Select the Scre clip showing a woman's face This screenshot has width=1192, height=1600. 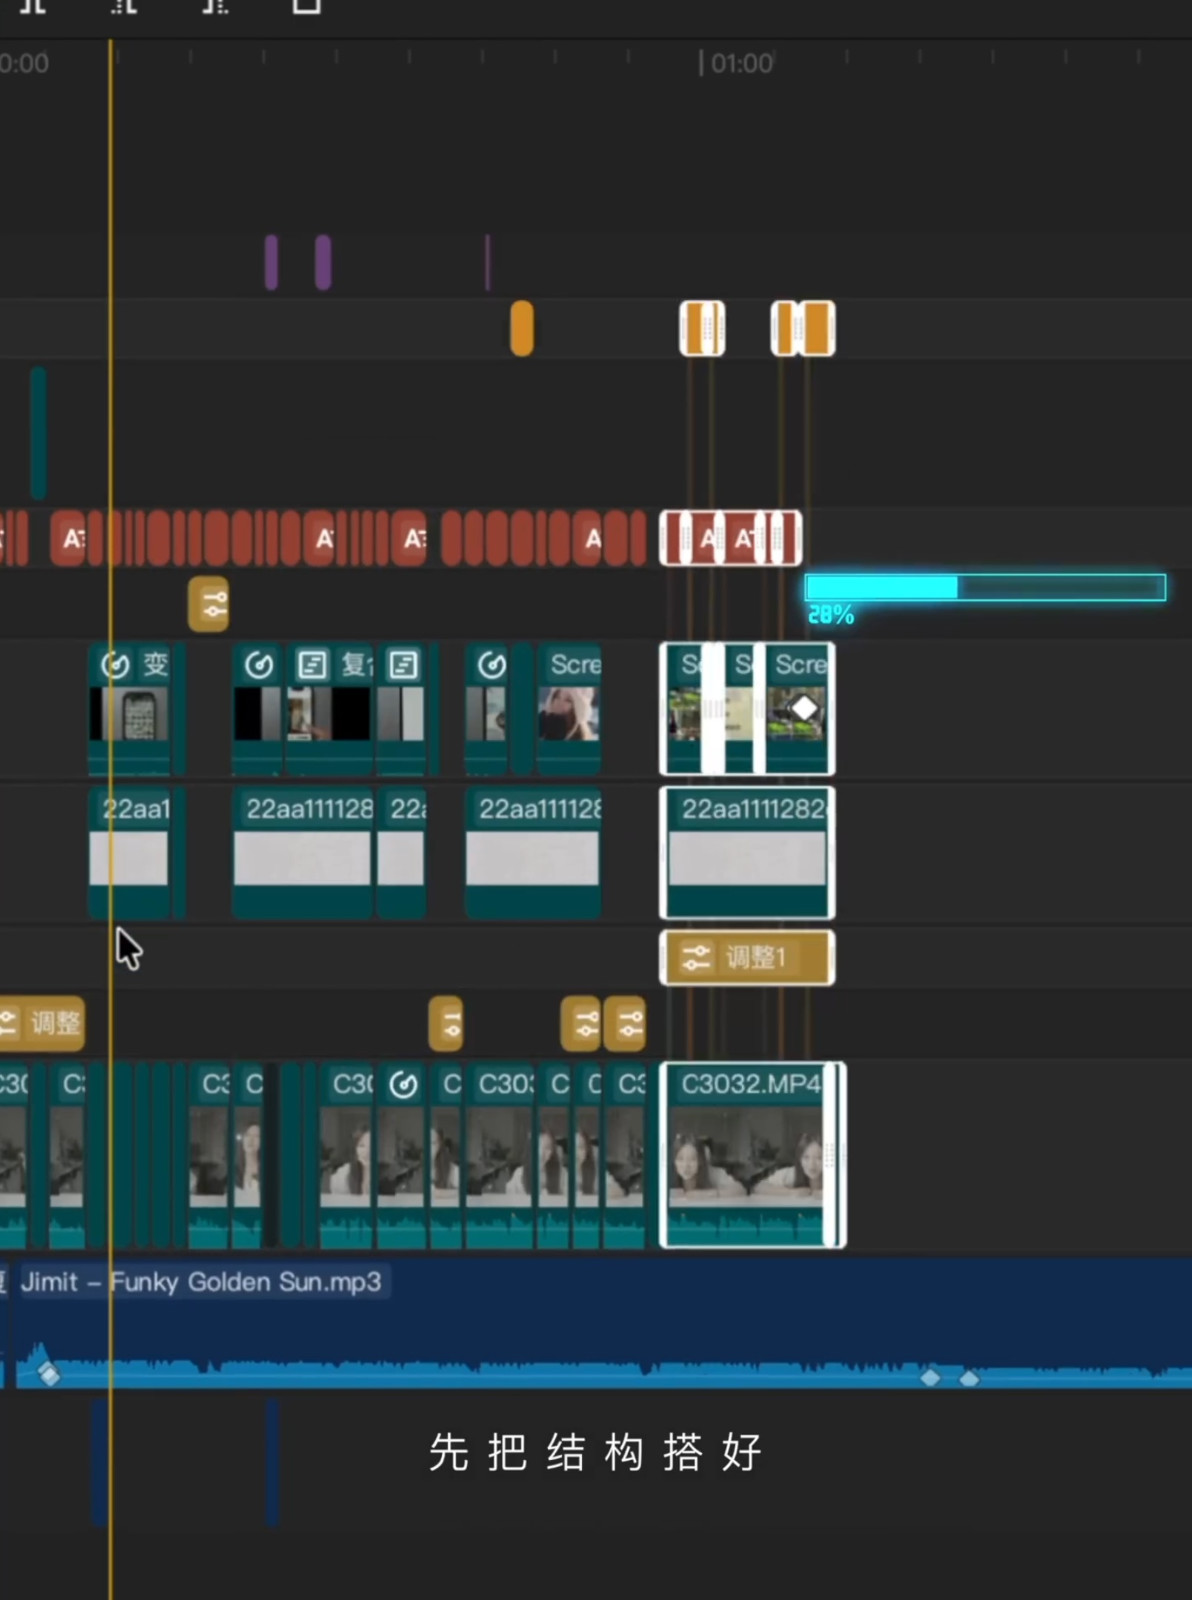click(570, 708)
